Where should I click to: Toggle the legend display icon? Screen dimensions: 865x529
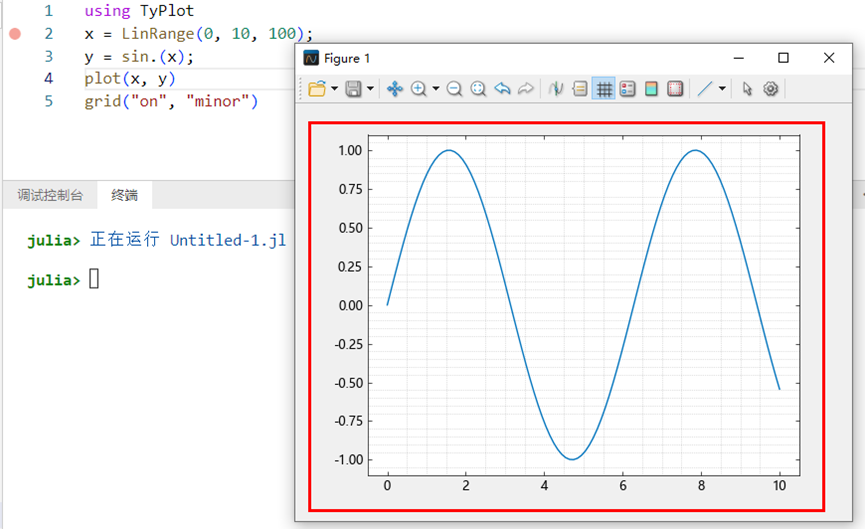pyautogui.click(x=627, y=89)
